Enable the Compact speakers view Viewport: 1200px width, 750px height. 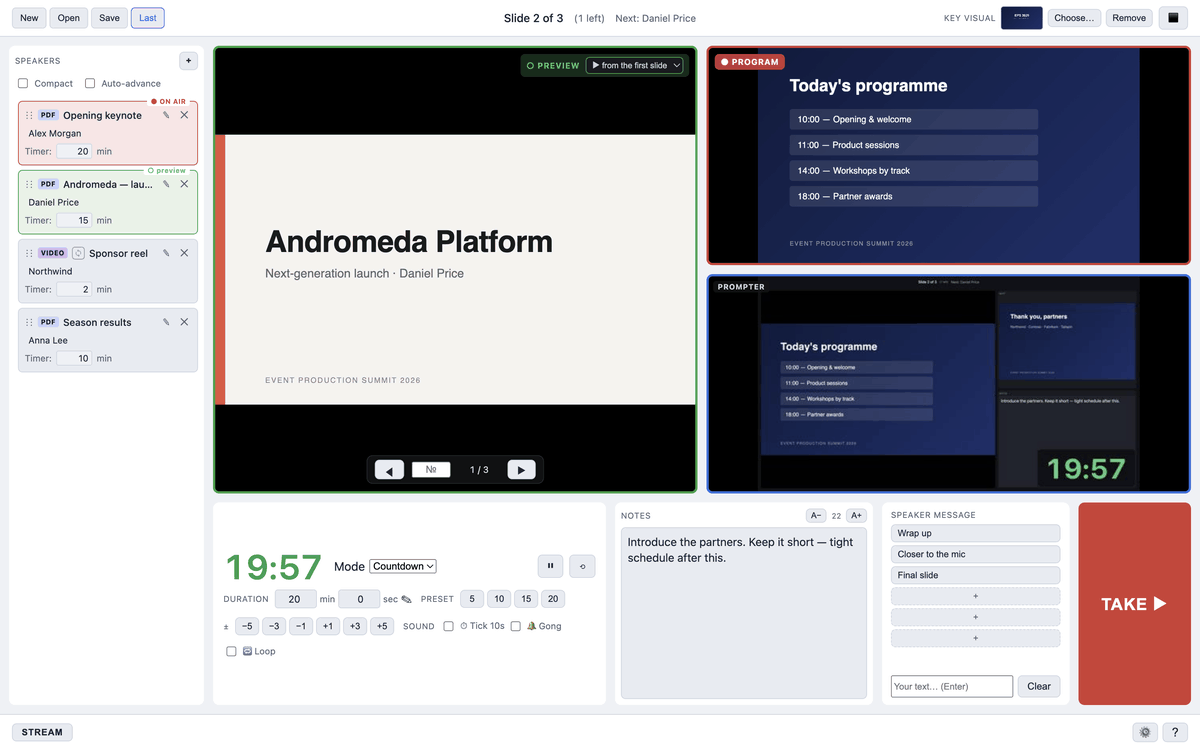(23, 84)
